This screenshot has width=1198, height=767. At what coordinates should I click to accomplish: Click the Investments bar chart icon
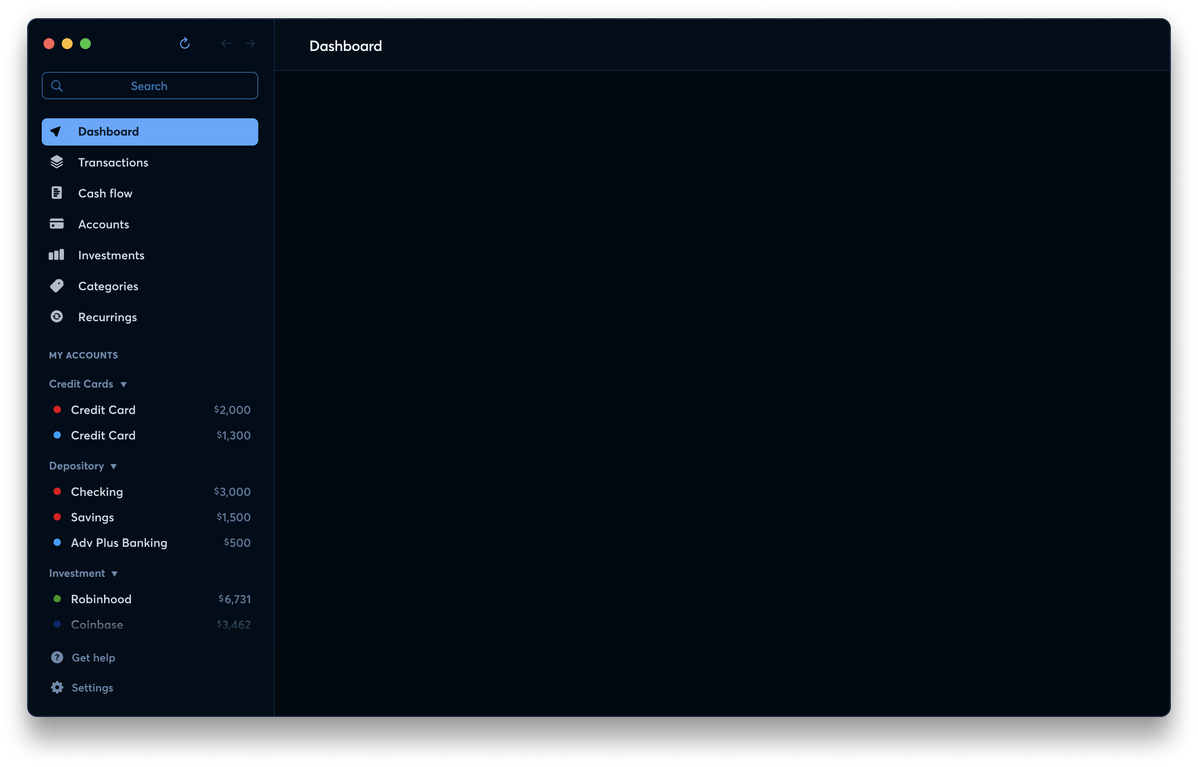(57, 255)
